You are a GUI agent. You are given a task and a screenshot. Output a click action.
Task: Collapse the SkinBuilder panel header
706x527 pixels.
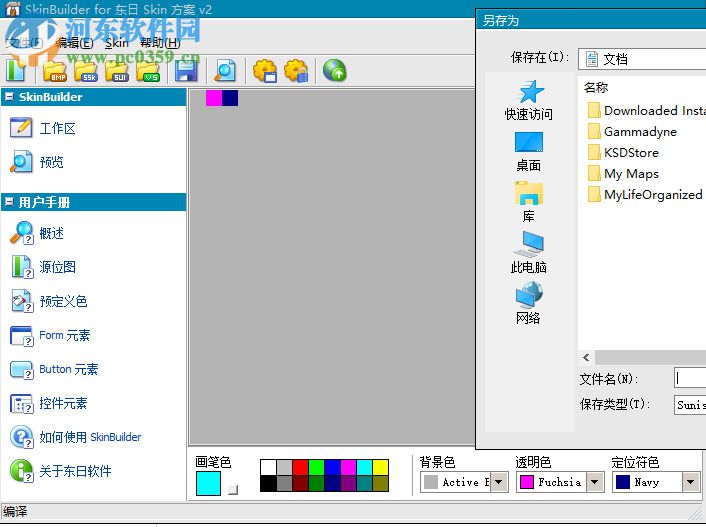[9, 96]
